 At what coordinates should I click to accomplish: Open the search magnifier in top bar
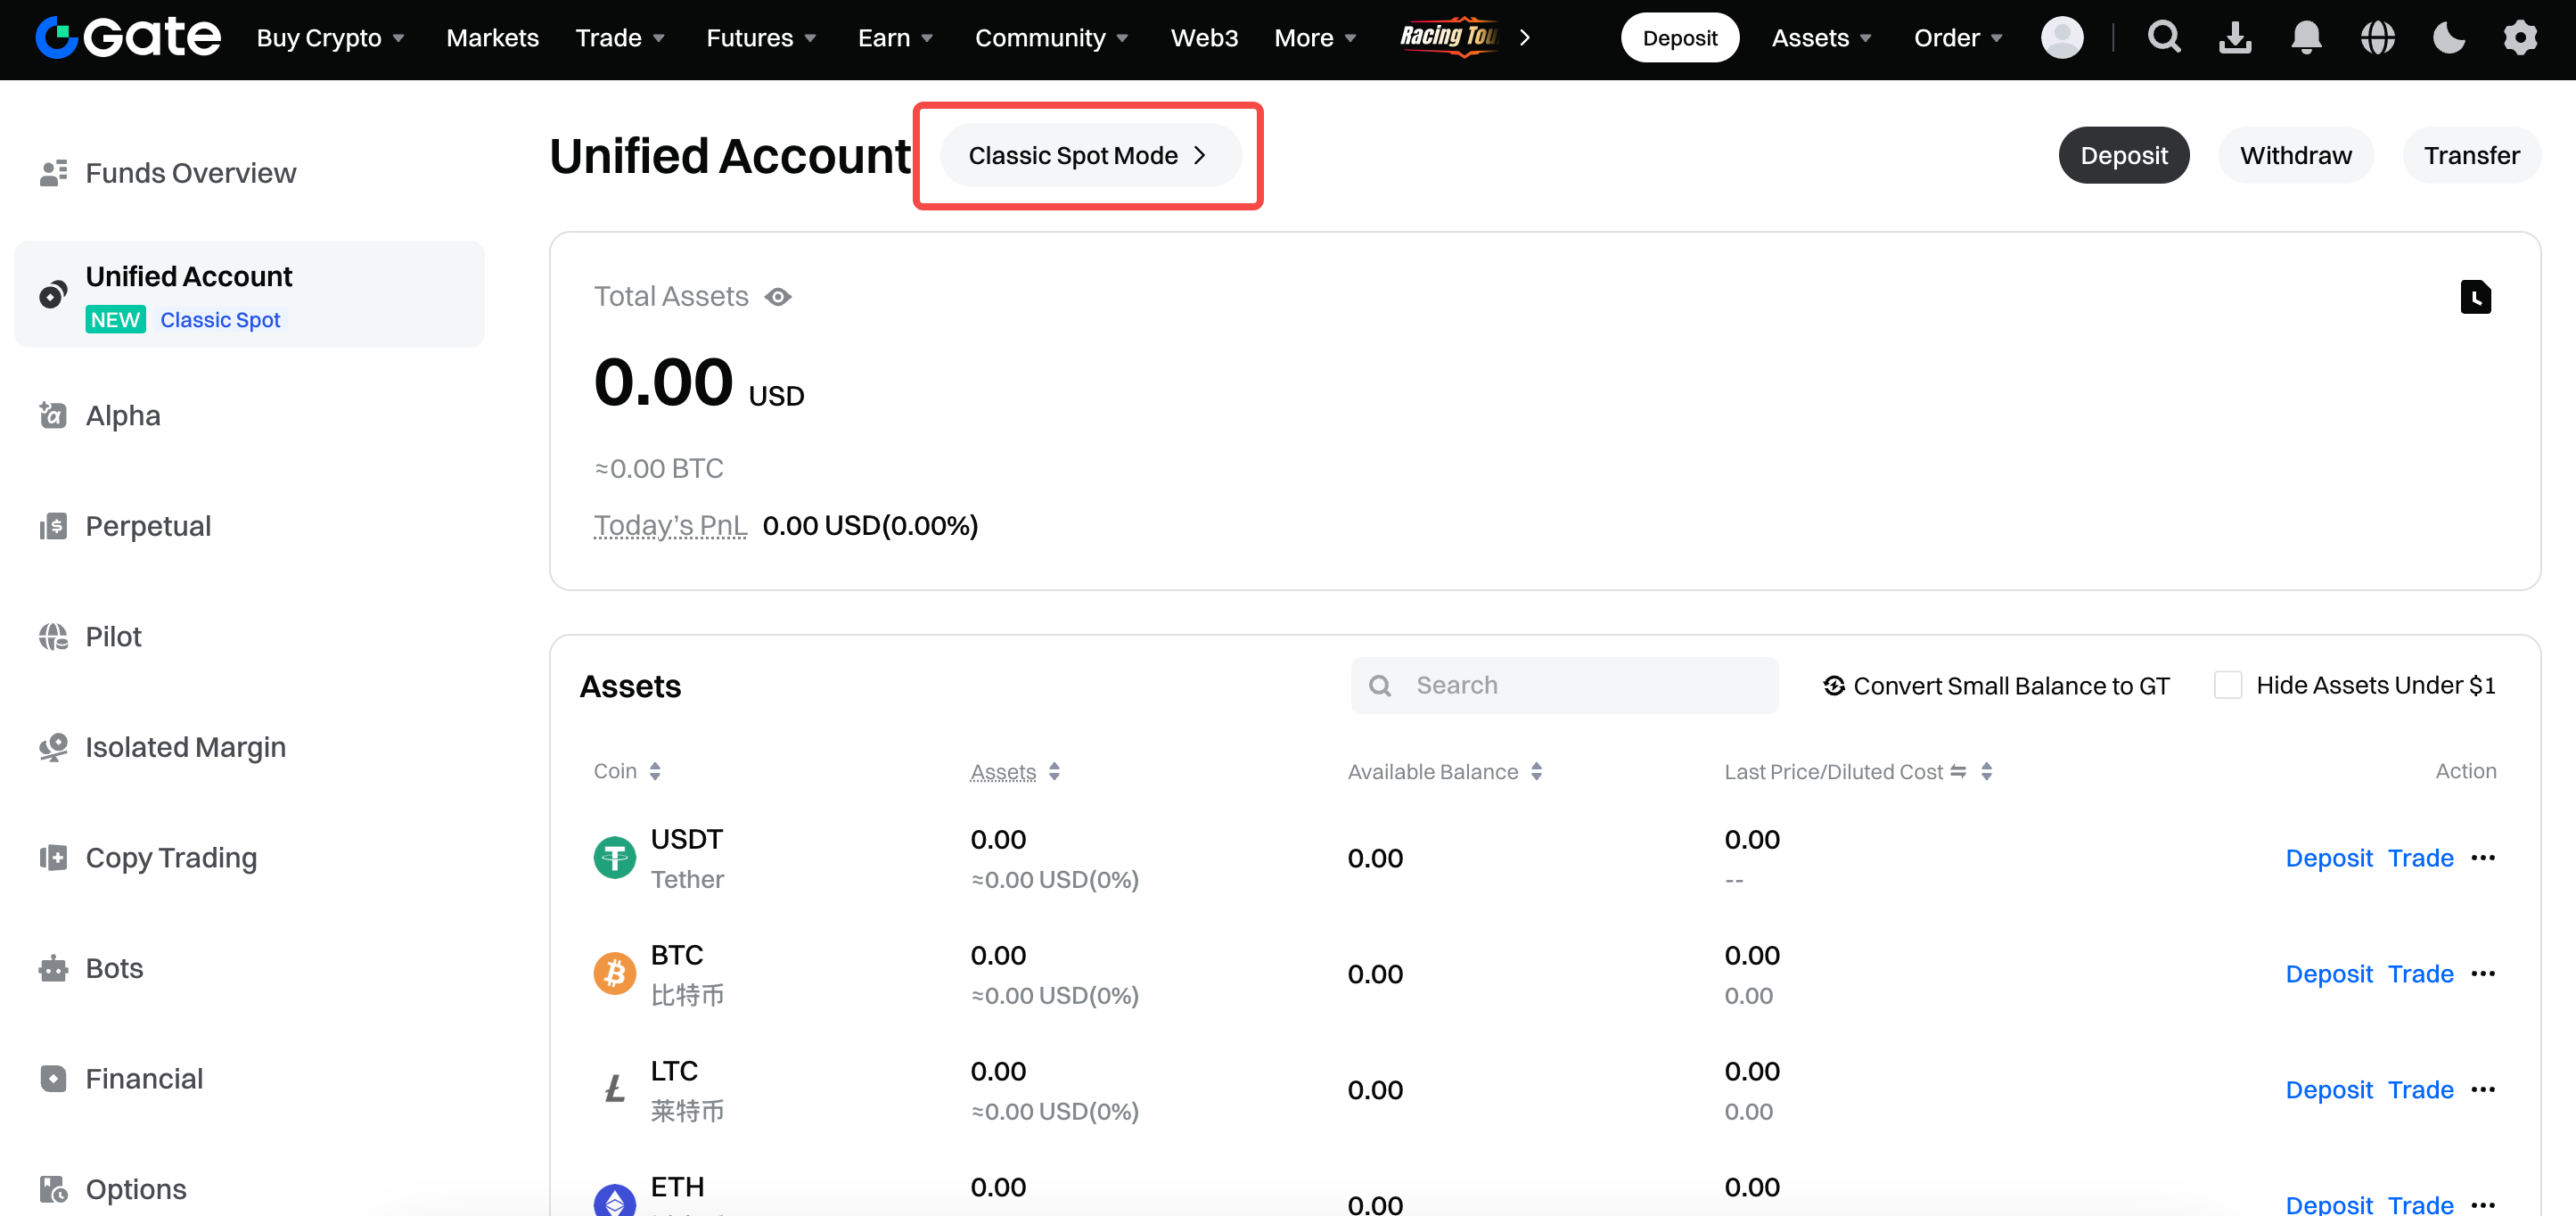tap(2164, 38)
